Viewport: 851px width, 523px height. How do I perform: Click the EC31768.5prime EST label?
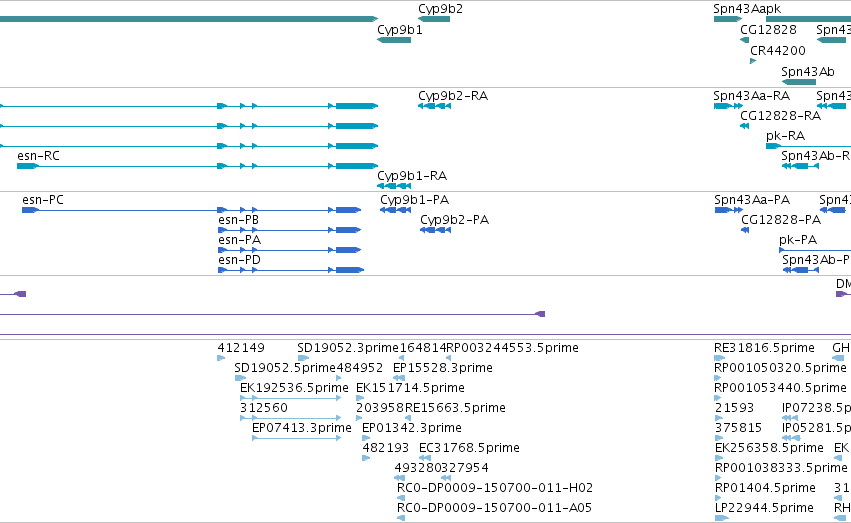point(469,448)
